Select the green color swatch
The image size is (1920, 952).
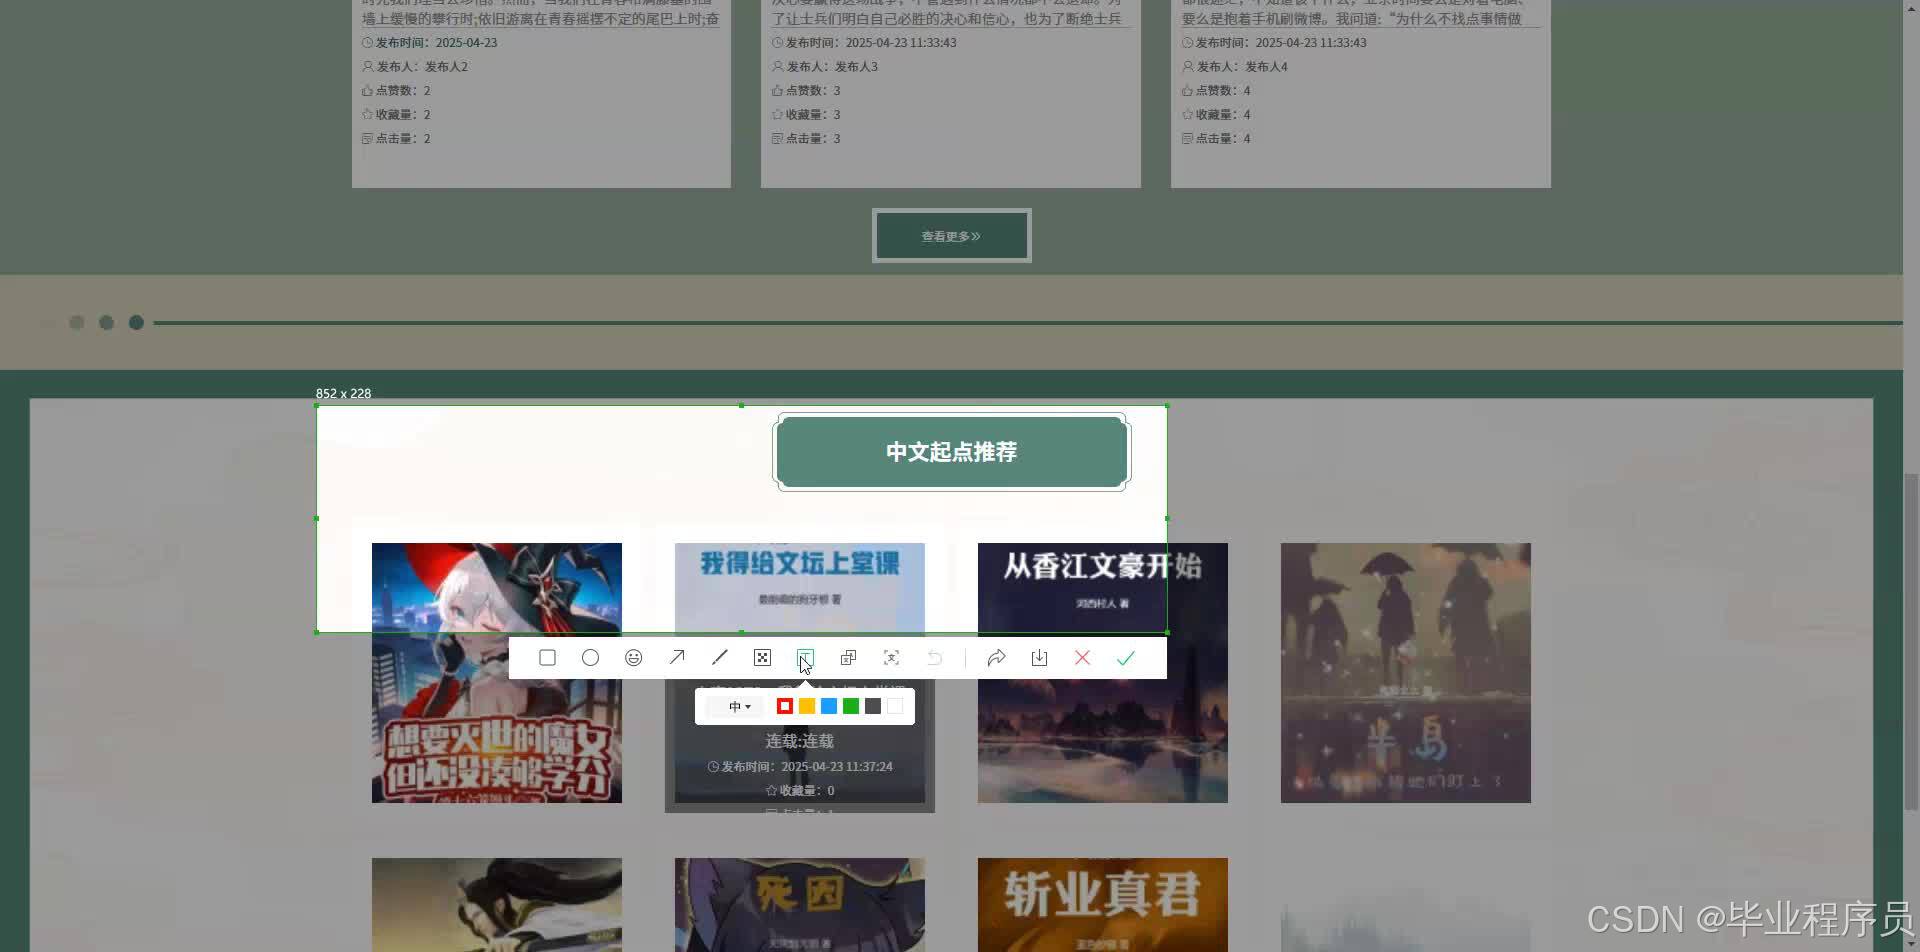[x=850, y=705]
